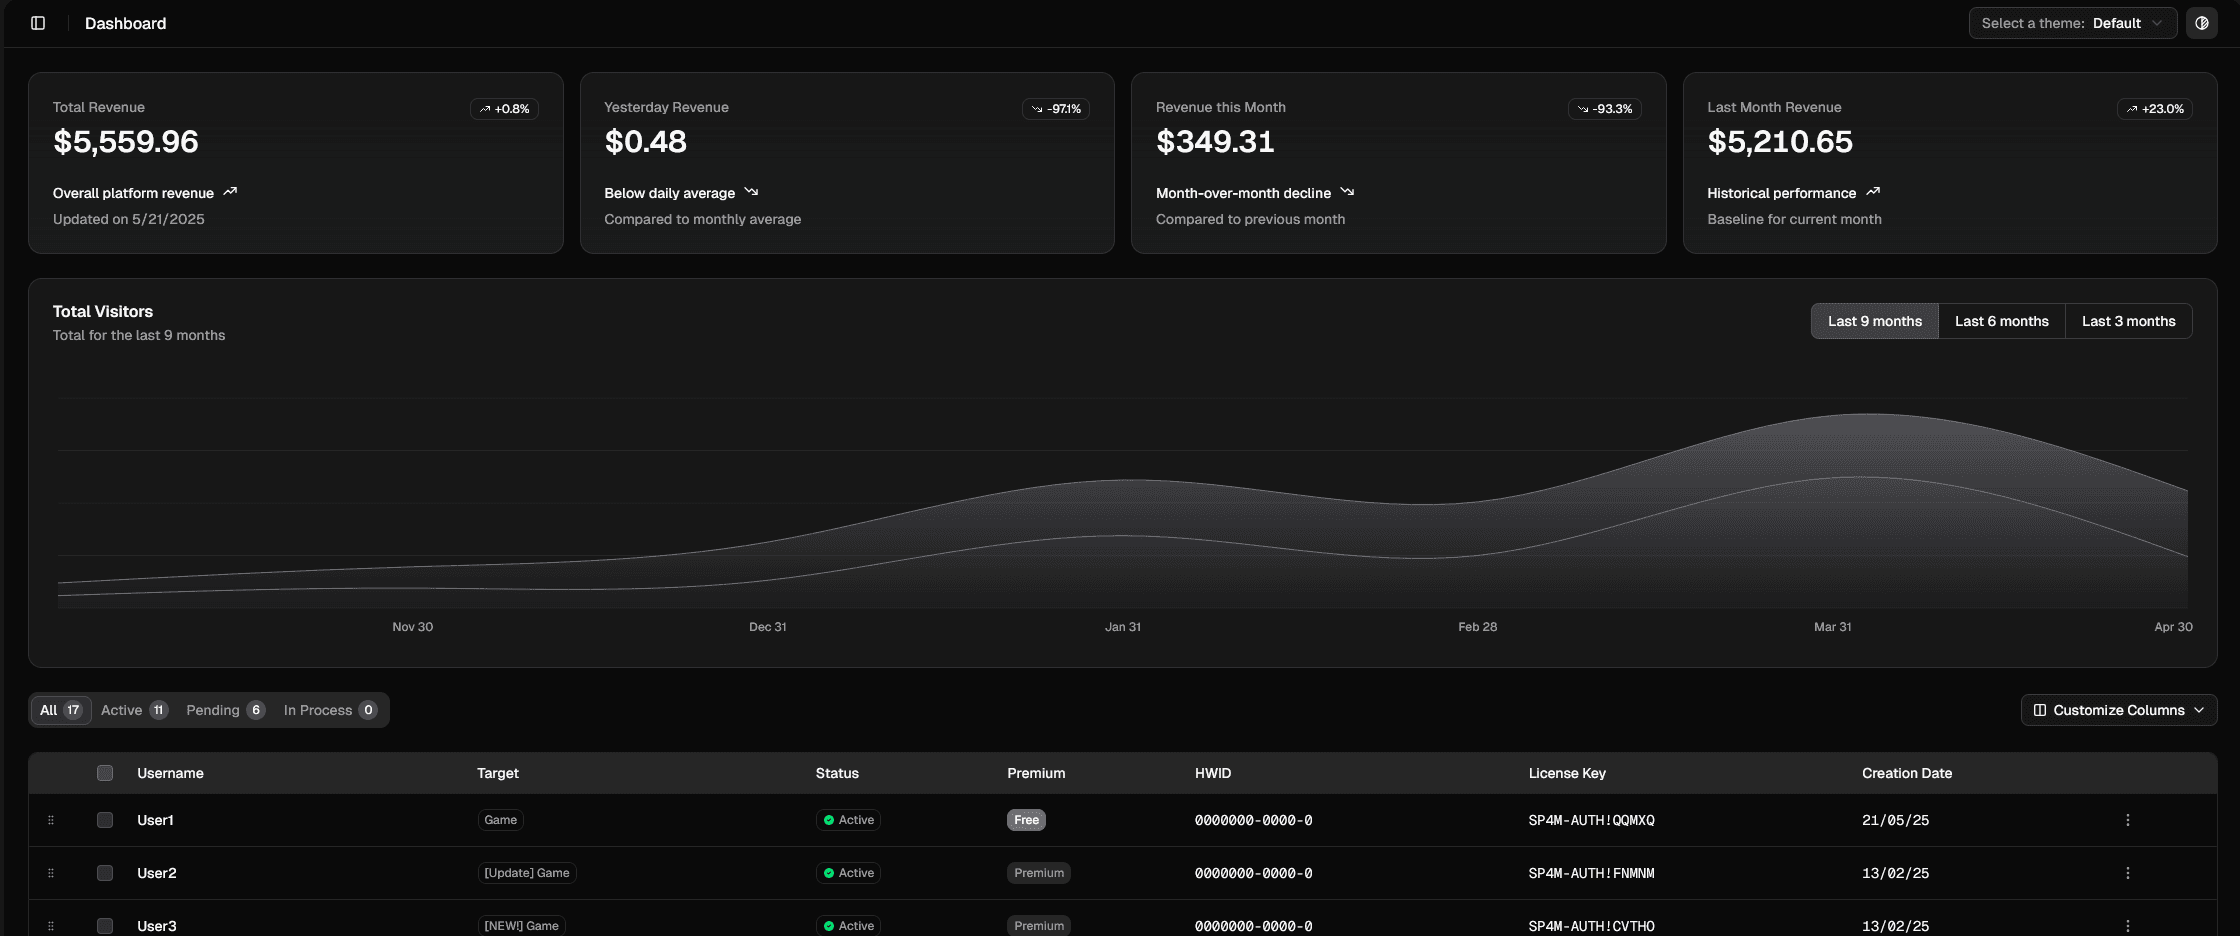The image size is (2240, 936).
Task: Click the Status column header
Action: click(x=837, y=773)
